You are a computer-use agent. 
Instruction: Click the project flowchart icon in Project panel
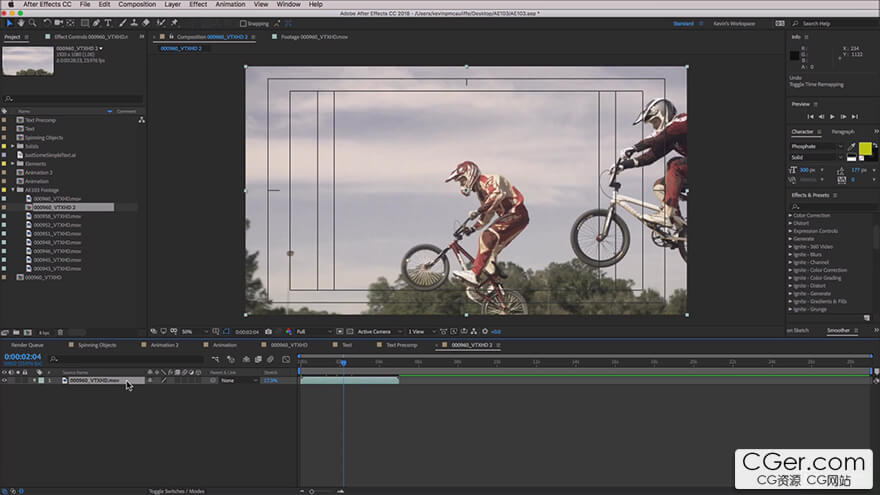click(141, 120)
